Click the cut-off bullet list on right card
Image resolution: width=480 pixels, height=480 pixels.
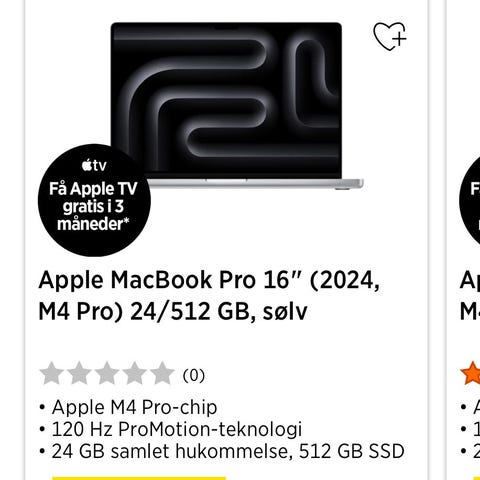tap(470, 429)
